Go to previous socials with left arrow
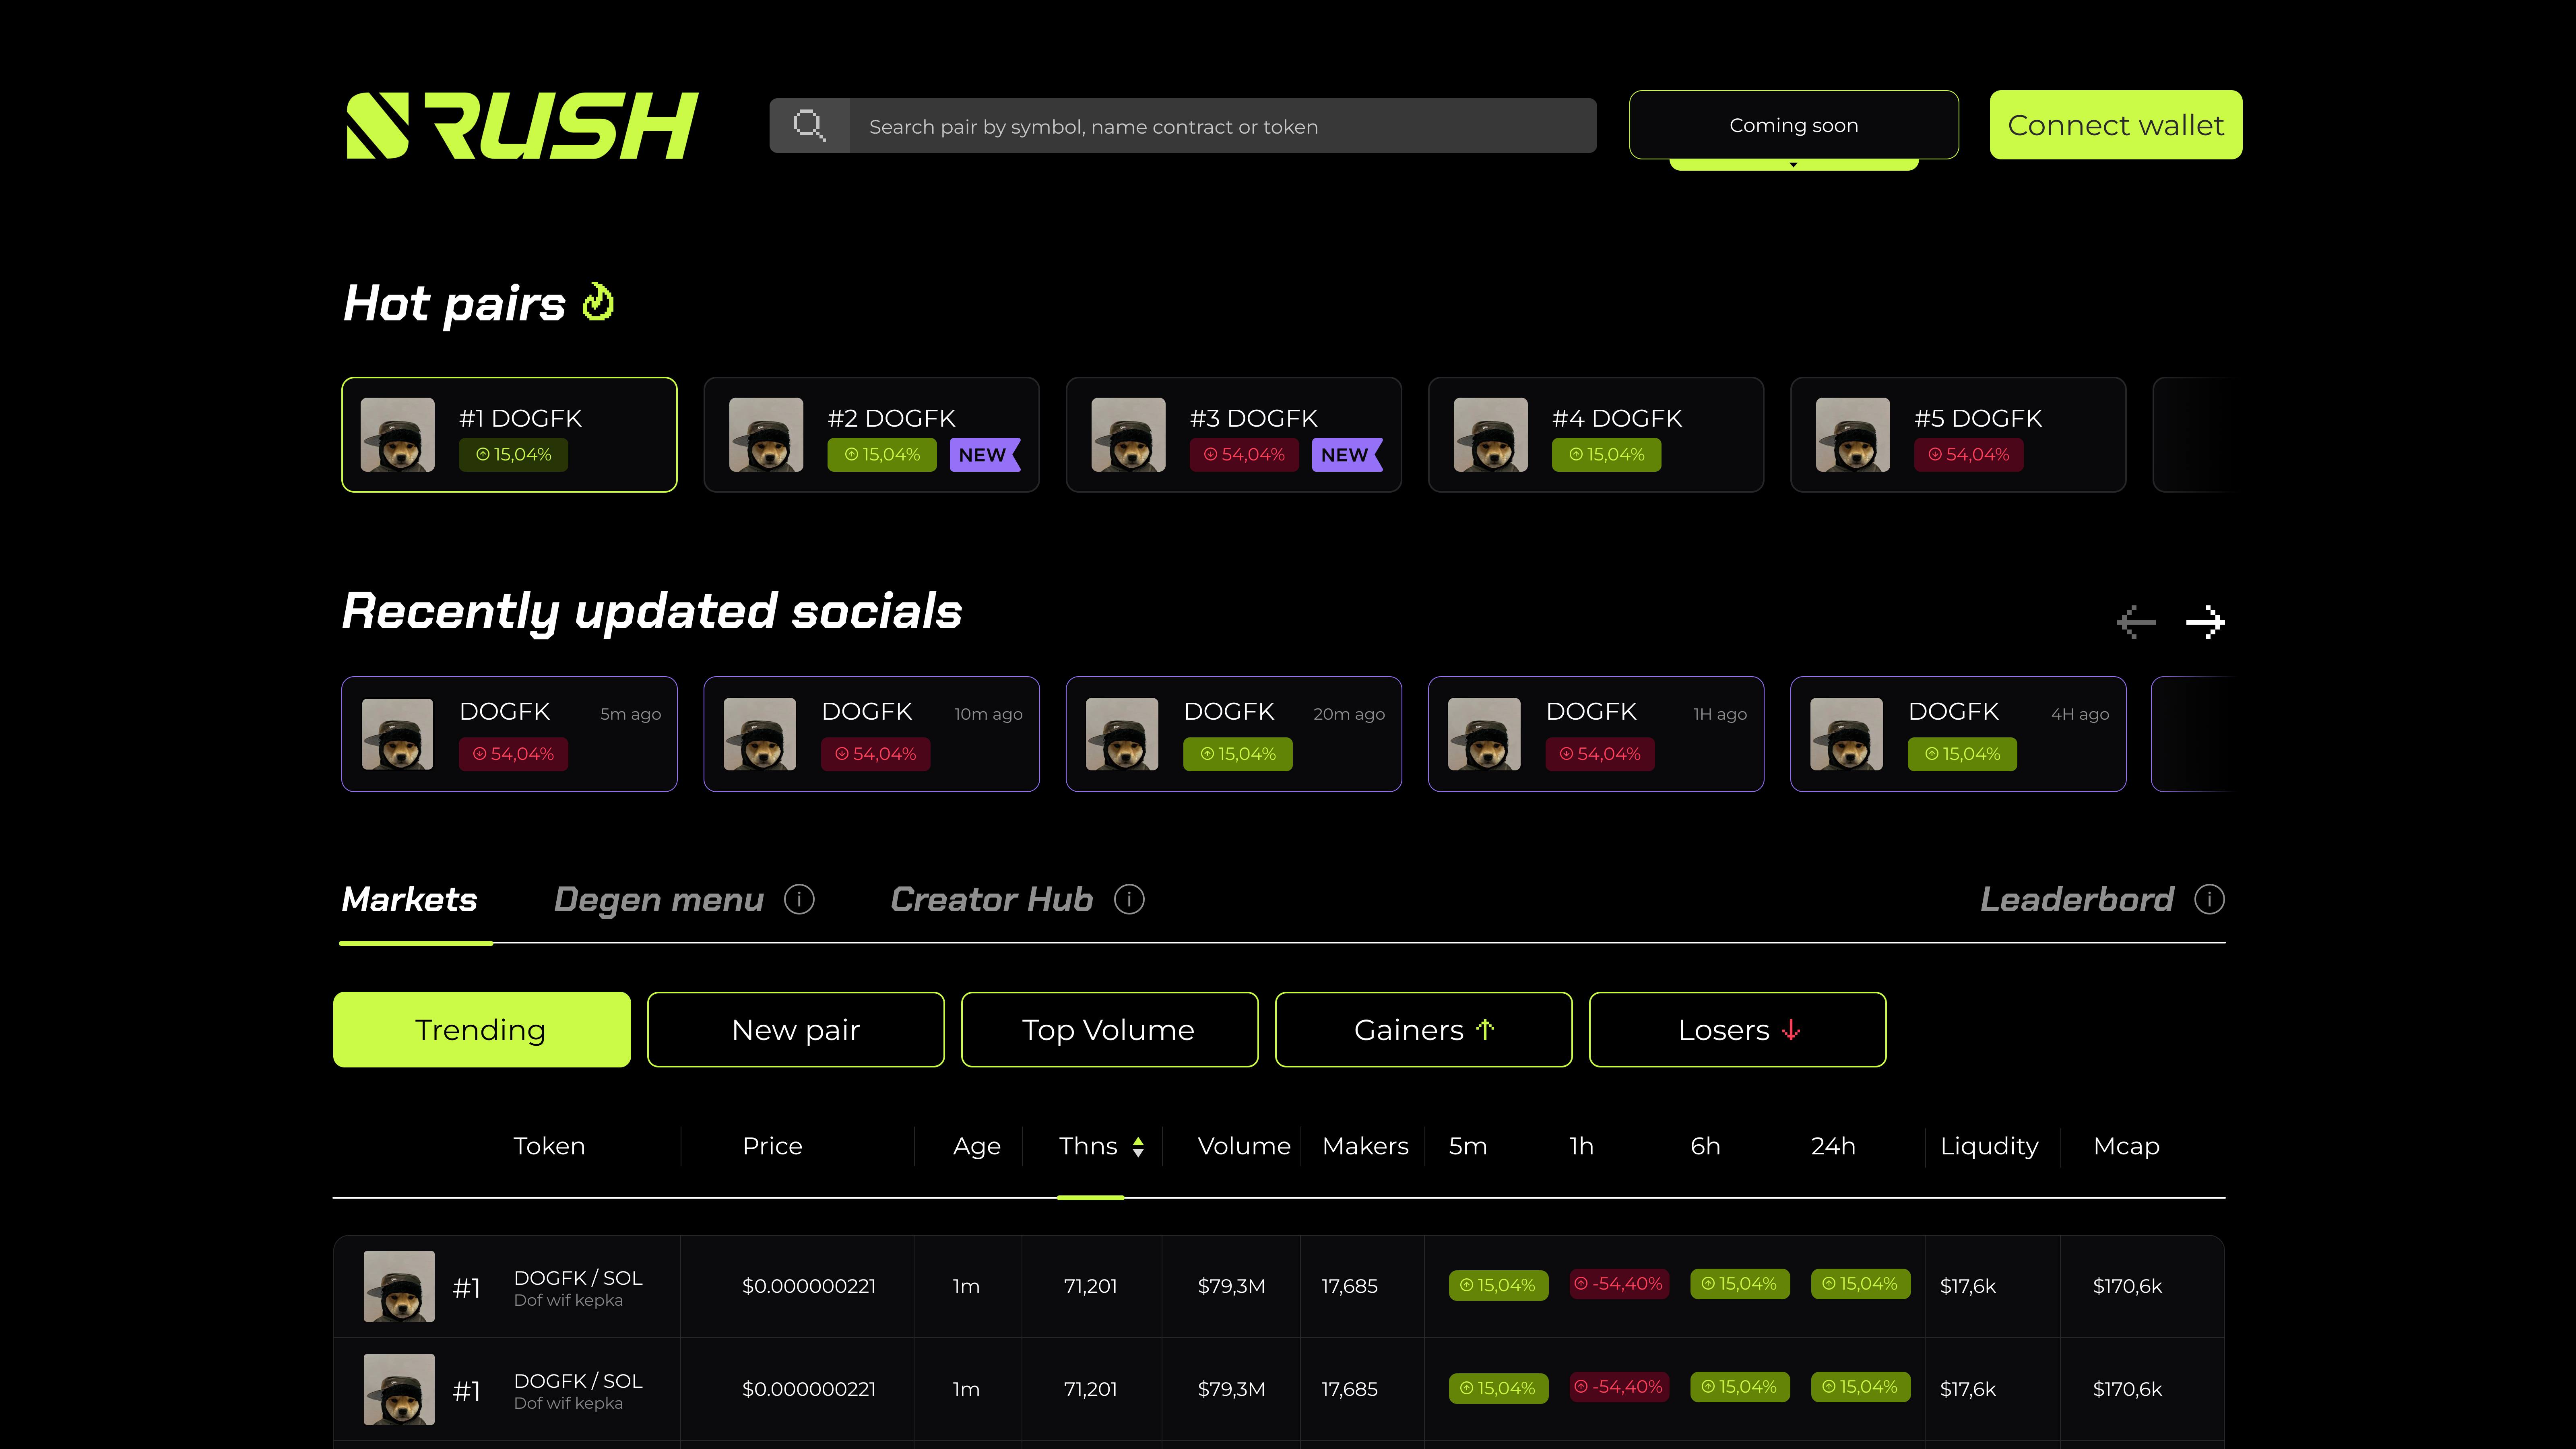 [2136, 622]
